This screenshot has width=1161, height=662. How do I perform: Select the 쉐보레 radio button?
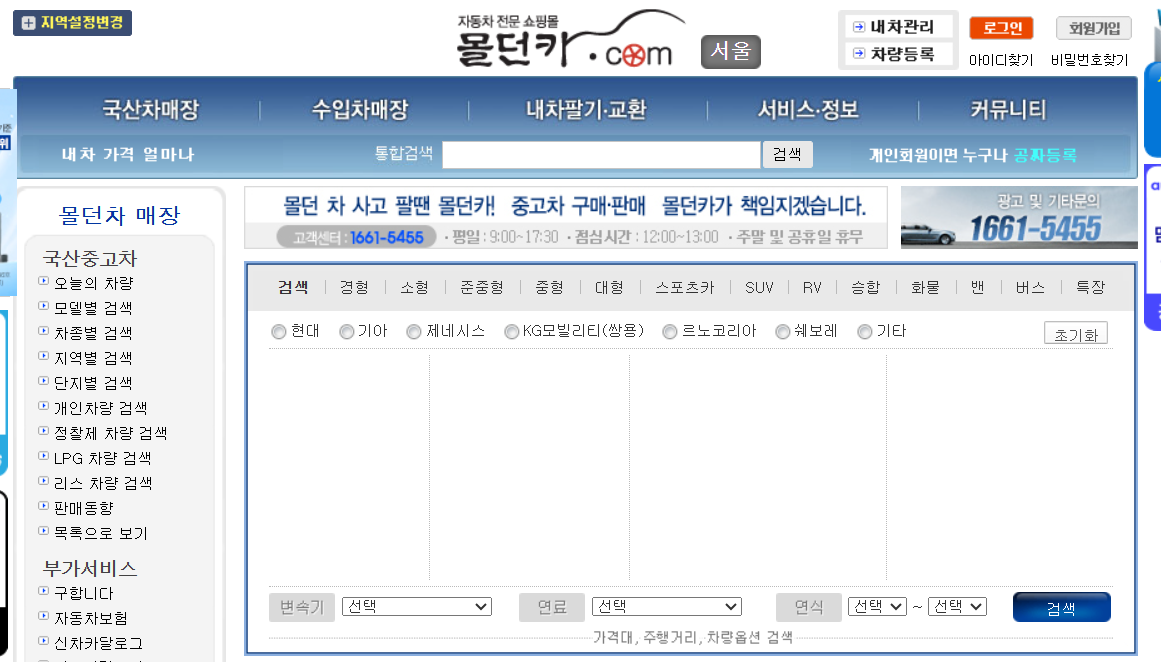tap(783, 332)
